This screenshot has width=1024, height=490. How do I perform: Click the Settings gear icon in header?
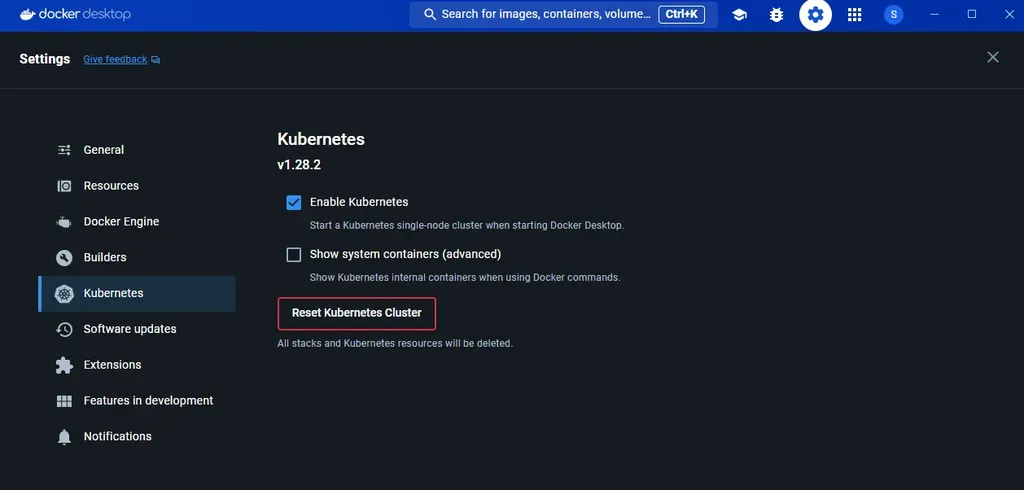click(x=816, y=15)
